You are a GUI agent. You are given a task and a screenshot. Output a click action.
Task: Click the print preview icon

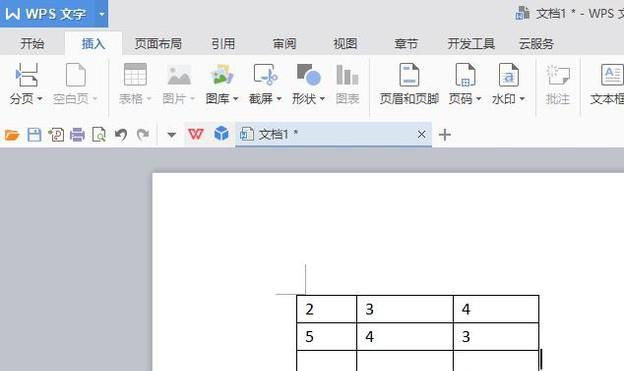click(x=99, y=135)
